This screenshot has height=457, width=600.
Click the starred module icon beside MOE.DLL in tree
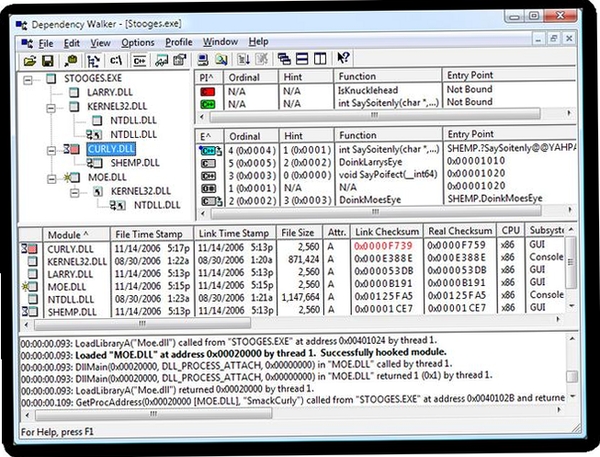click(72, 178)
